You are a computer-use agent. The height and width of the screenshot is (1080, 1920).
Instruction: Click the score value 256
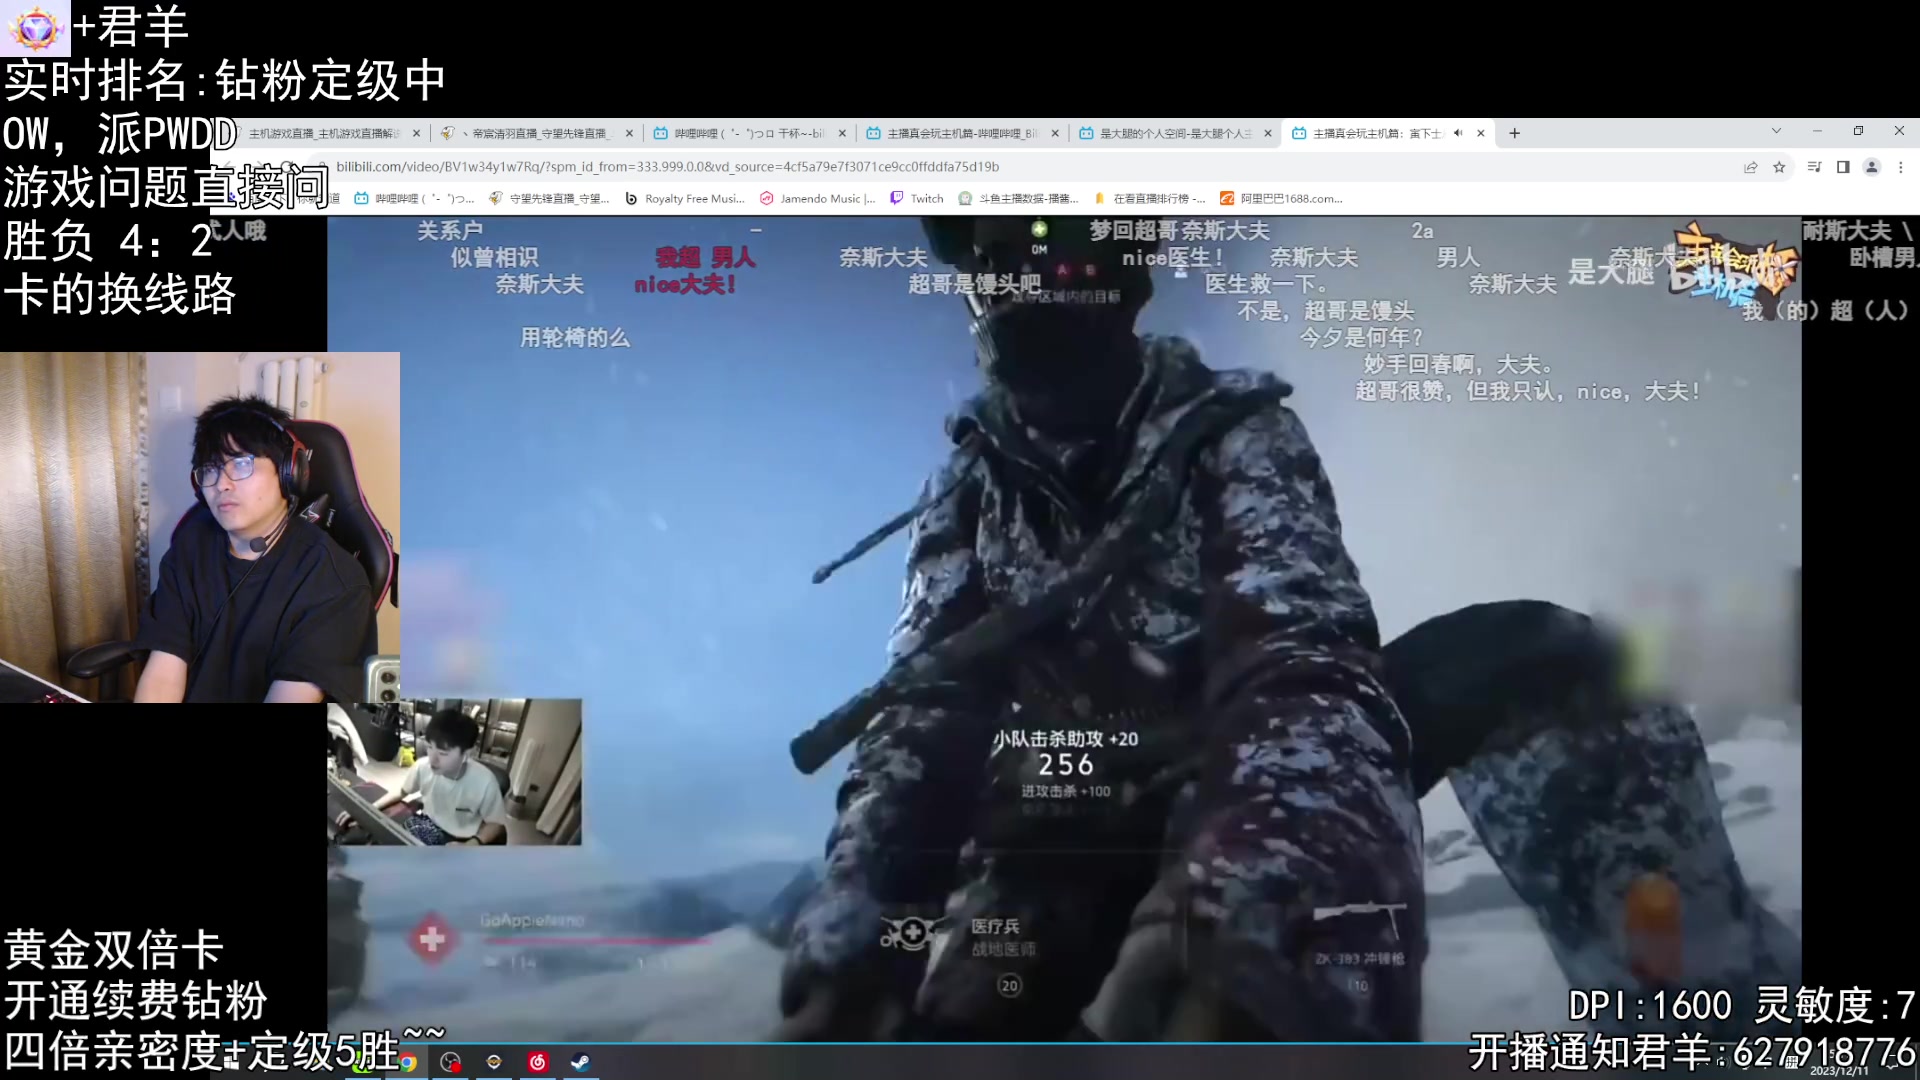[1066, 765]
